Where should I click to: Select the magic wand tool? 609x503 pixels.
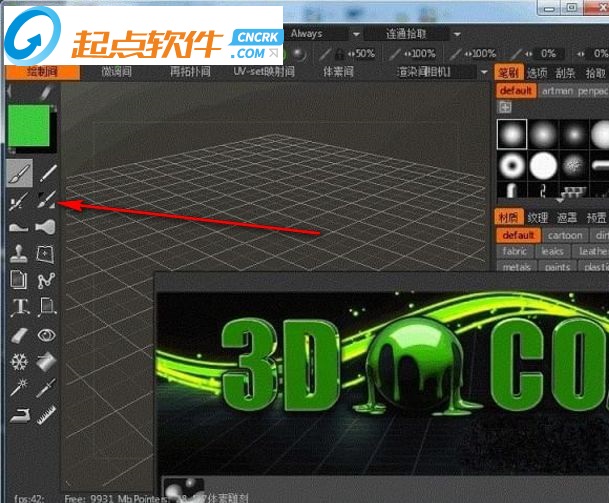(19, 388)
